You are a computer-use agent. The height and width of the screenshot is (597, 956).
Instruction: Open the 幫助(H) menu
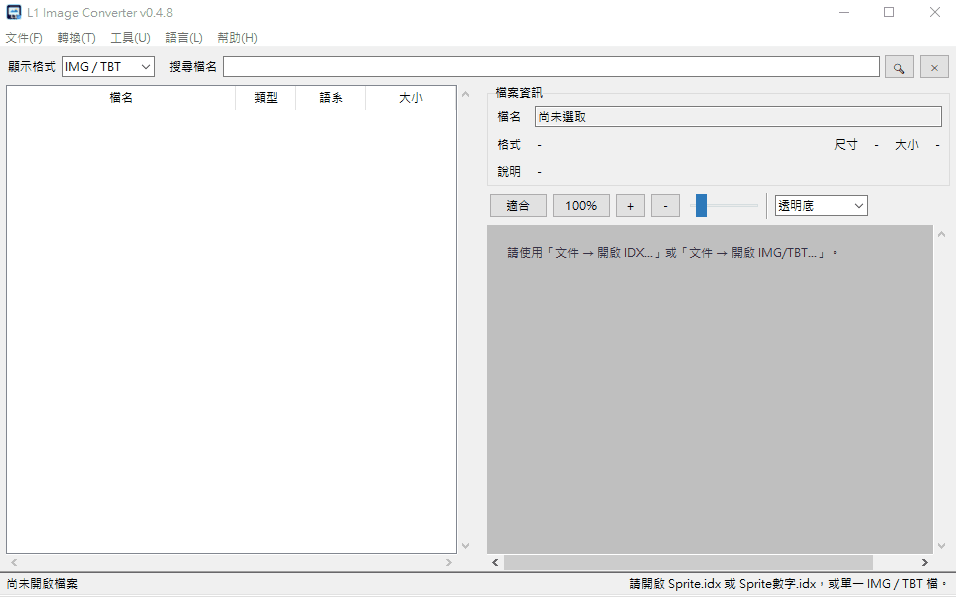pyautogui.click(x=237, y=38)
